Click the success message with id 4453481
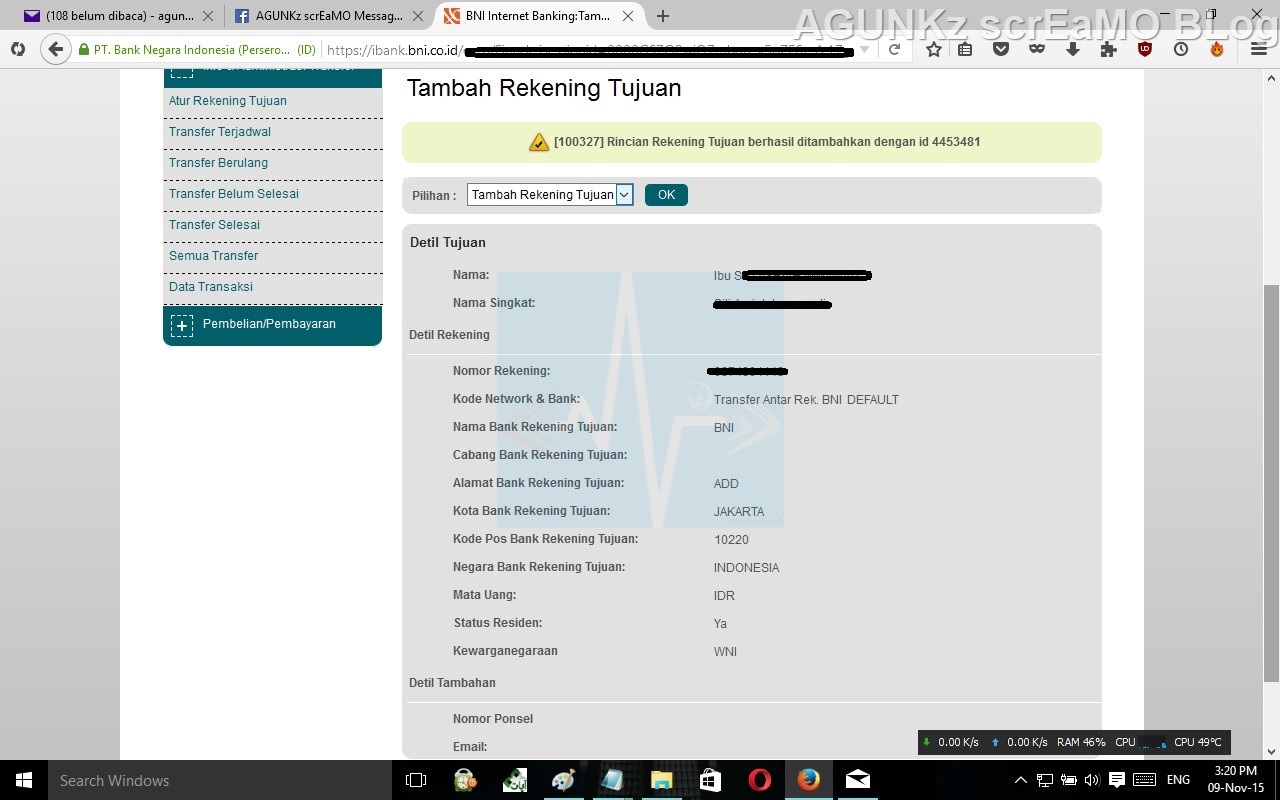 click(767, 142)
